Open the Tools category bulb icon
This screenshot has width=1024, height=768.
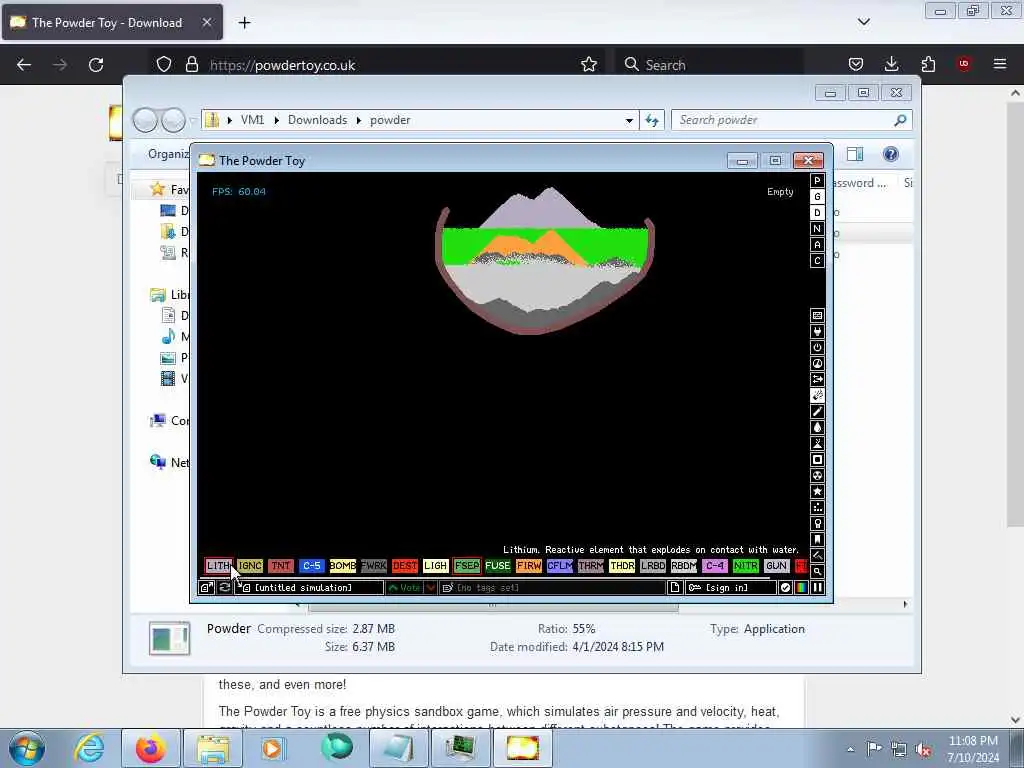coord(817,524)
